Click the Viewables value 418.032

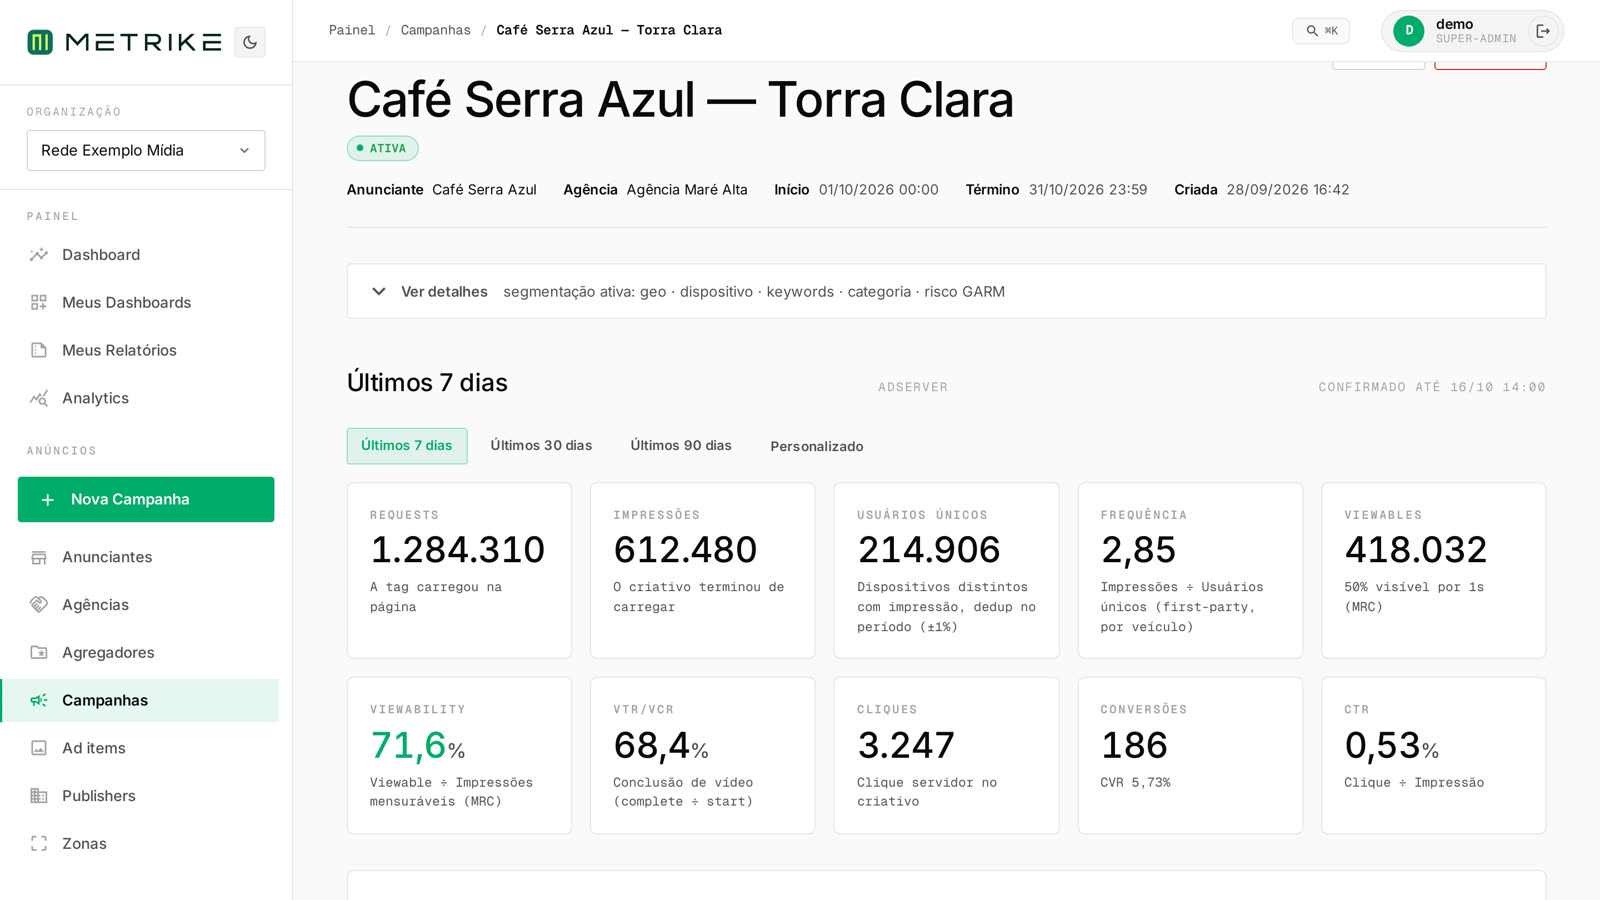(1416, 550)
